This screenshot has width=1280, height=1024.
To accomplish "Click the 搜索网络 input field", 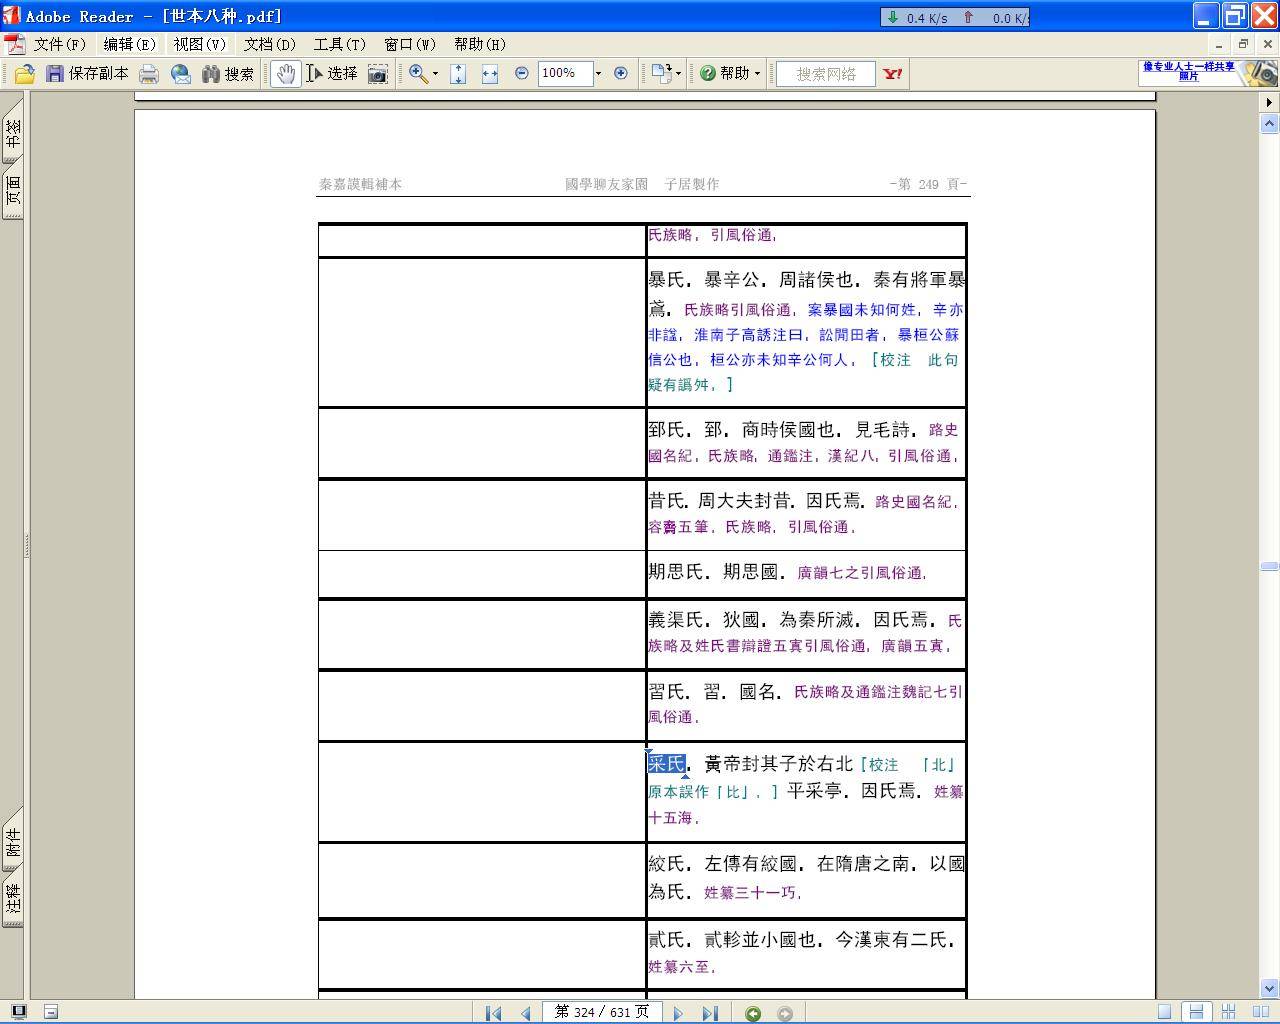I will [x=825, y=74].
